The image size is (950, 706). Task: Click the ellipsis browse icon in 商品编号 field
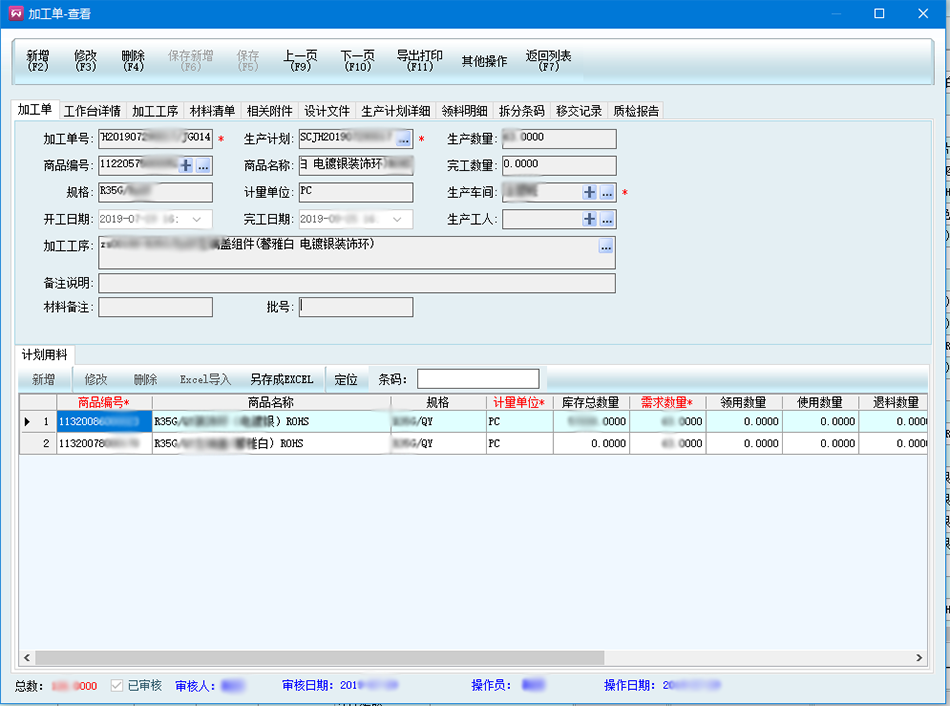[x=204, y=165]
